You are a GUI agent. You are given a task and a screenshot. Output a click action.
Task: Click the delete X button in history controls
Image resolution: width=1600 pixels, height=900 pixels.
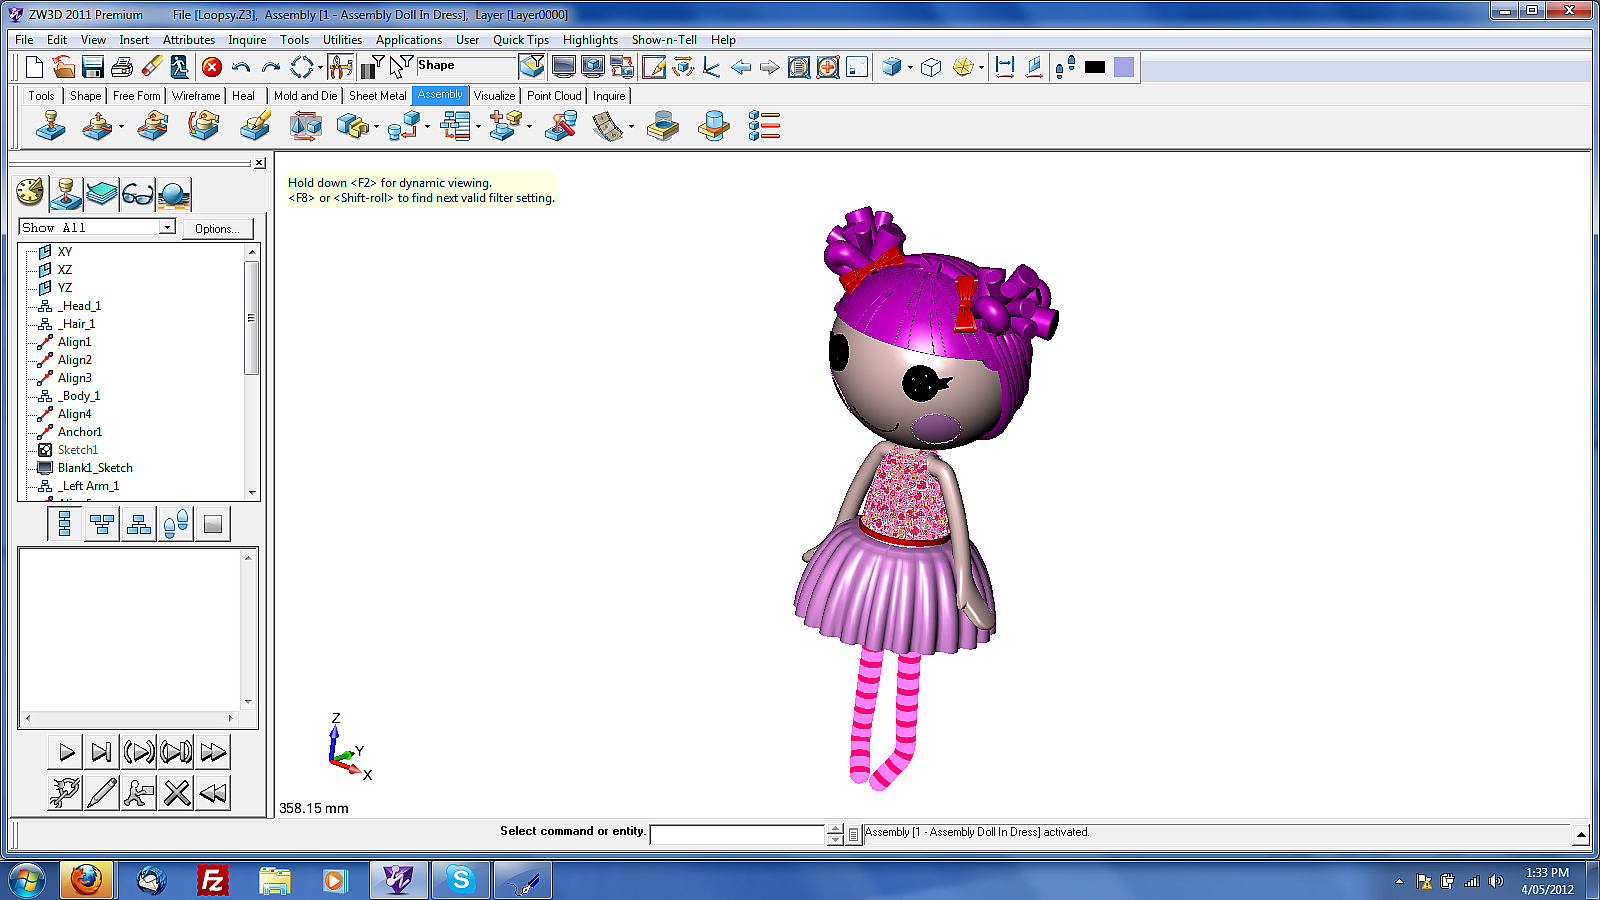pyautogui.click(x=176, y=793)
